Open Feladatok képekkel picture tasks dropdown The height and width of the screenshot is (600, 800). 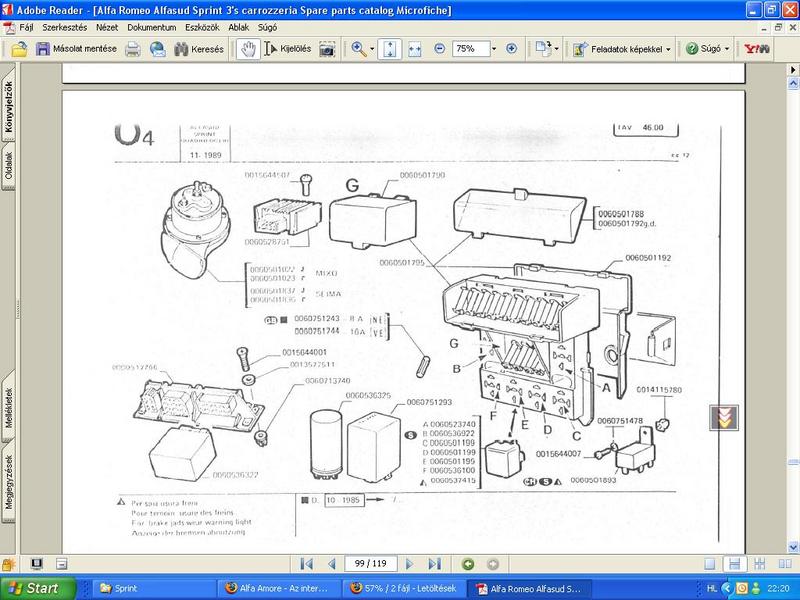621,49
